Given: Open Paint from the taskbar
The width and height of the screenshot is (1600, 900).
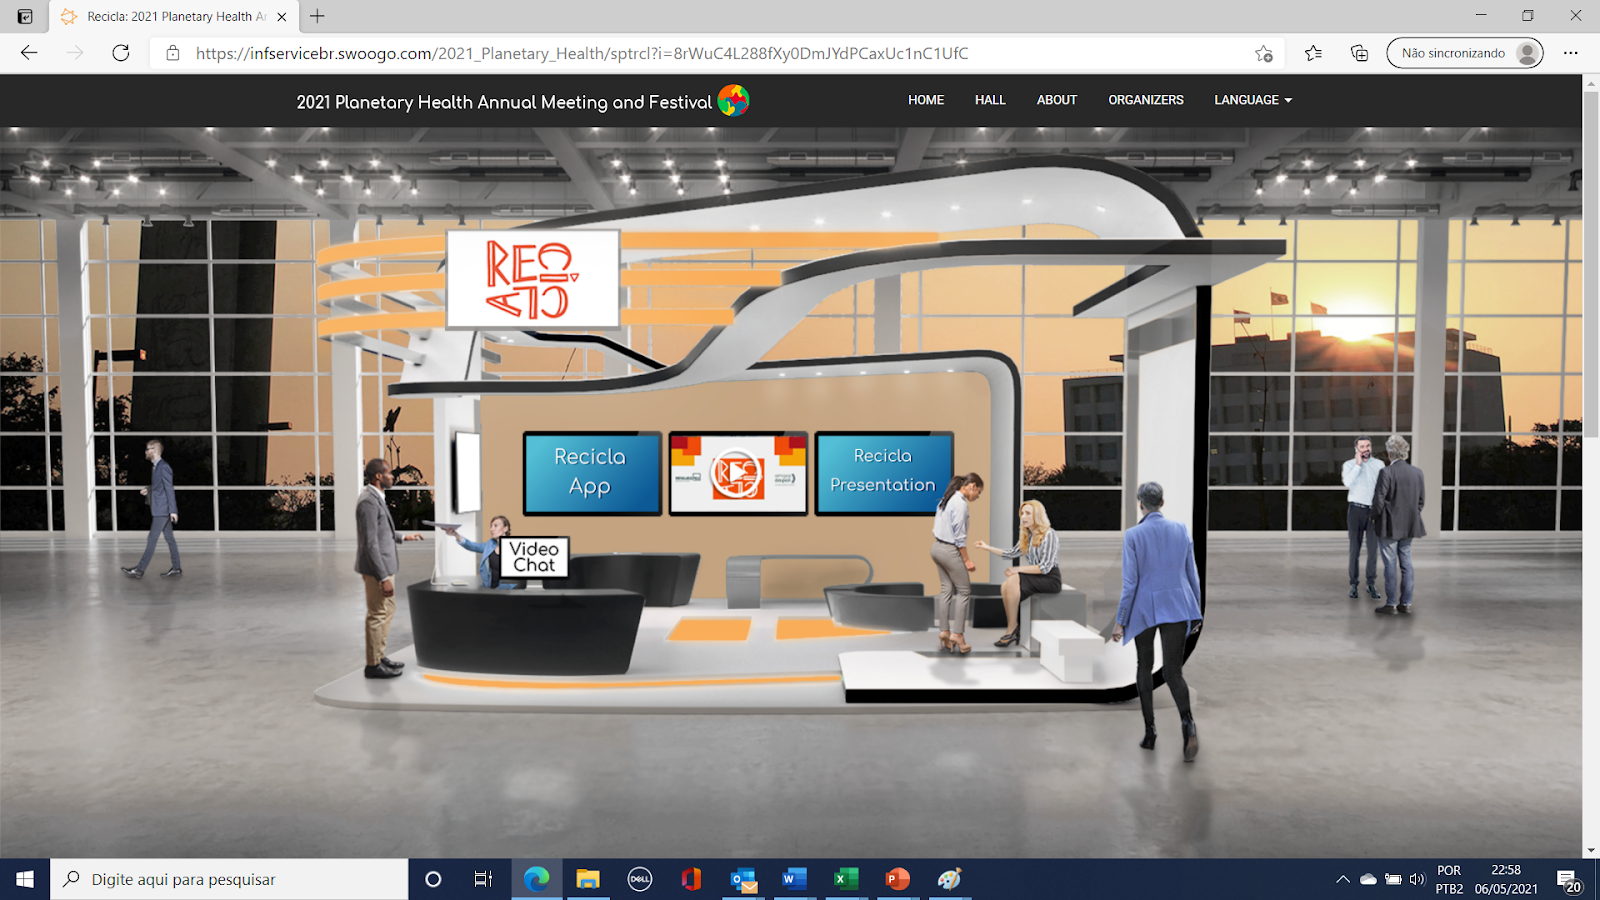Looking at the screenshot, I should click(x=949, y=879).
